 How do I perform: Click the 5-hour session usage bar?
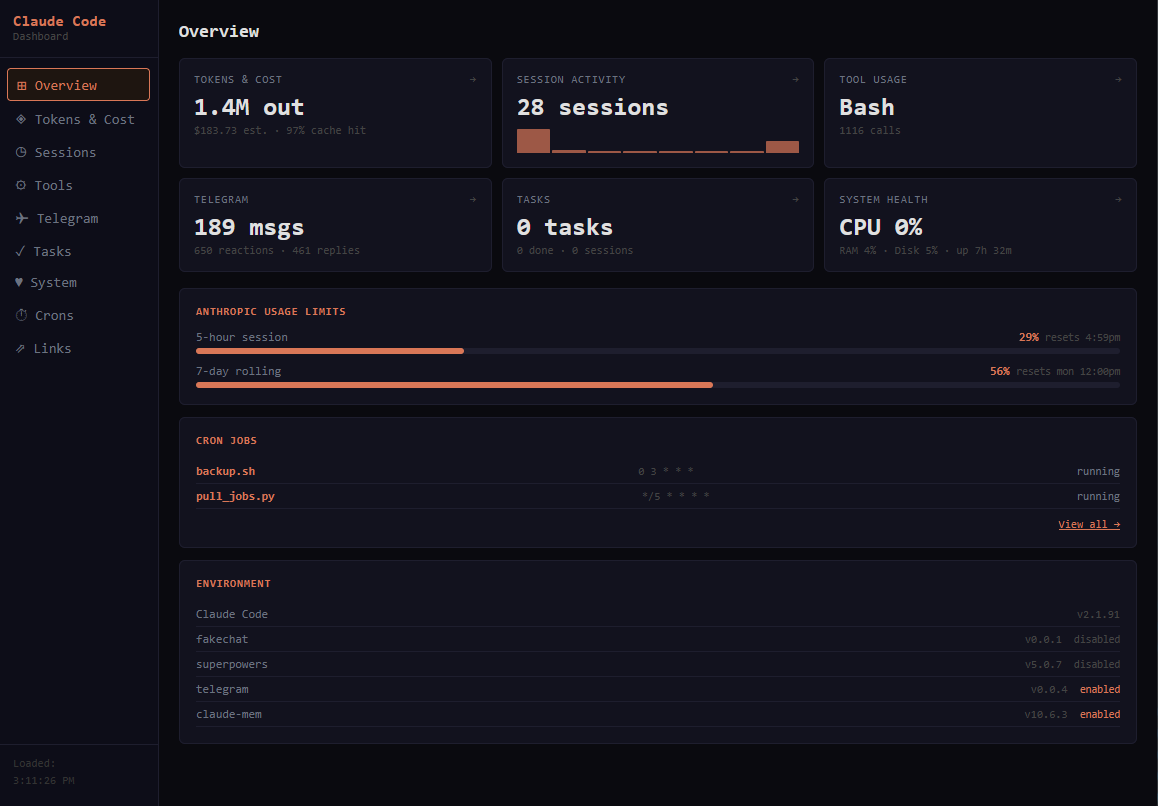[657, 351]
